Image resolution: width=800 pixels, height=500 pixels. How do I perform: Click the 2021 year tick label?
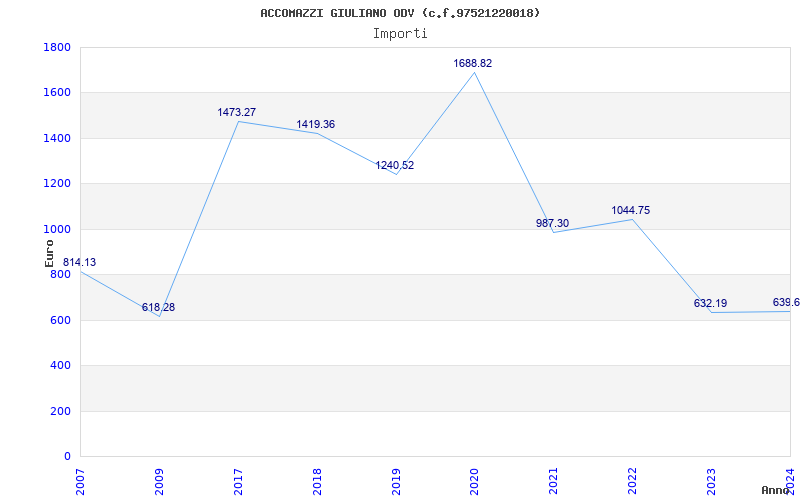554,482
